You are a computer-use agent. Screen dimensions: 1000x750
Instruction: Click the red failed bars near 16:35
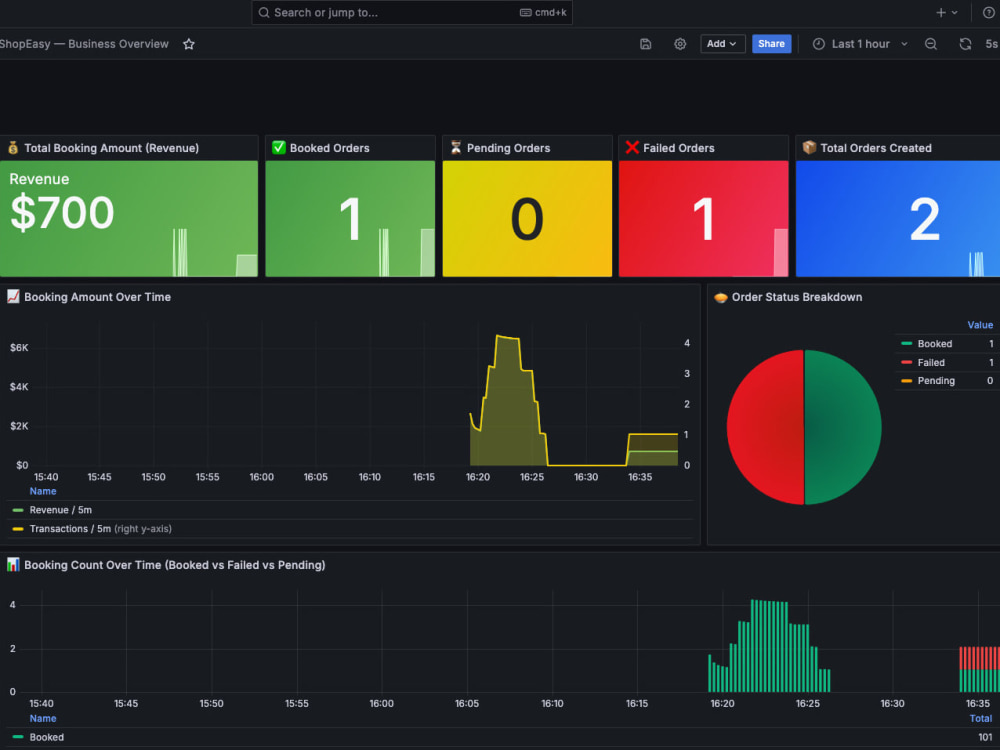(x=980, y=658)
